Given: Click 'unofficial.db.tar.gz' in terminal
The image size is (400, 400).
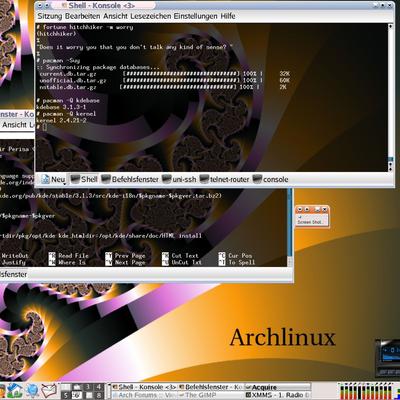Looking at the screenshot, I should point(73,80).
